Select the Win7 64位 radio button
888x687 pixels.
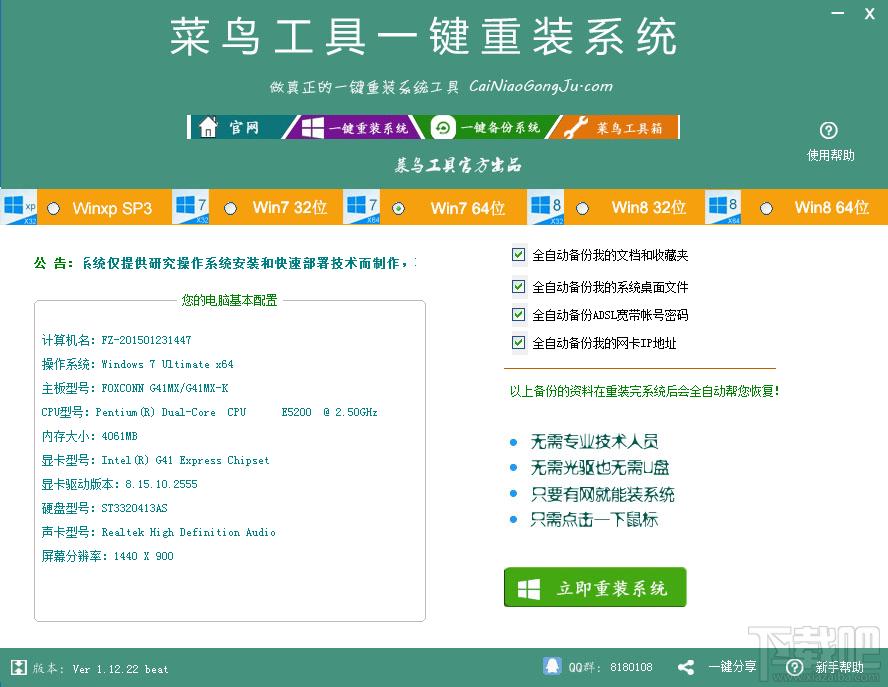click(399, 208)
